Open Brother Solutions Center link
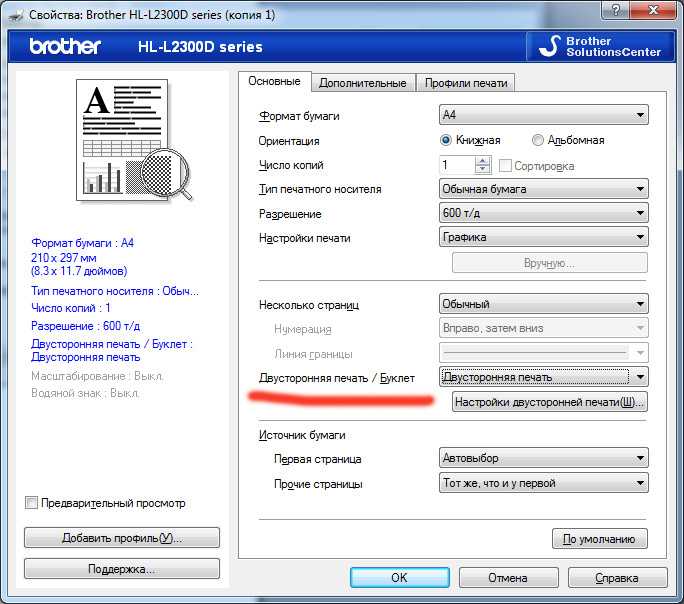This screenshot has height=604, width=684. [x=600, y=46]
